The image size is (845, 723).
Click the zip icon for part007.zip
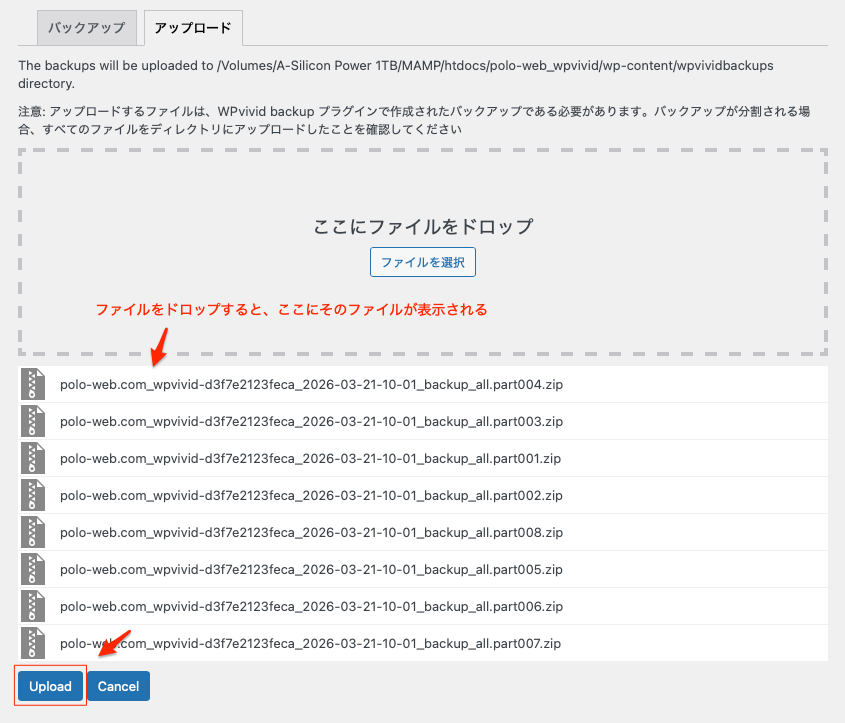coord(34,643)
